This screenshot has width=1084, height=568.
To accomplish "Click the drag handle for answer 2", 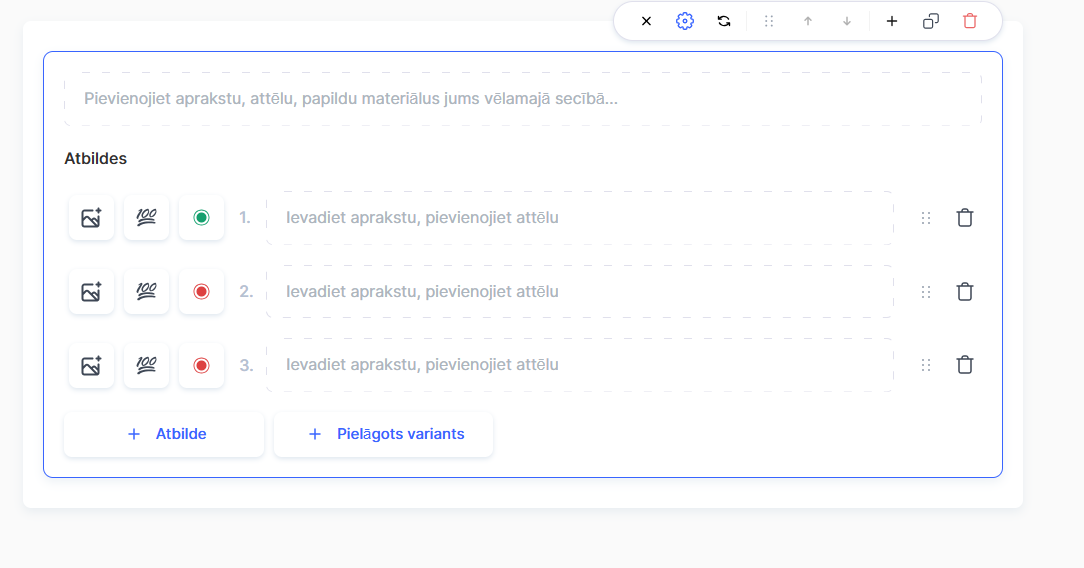I will [x=926, y=292].
